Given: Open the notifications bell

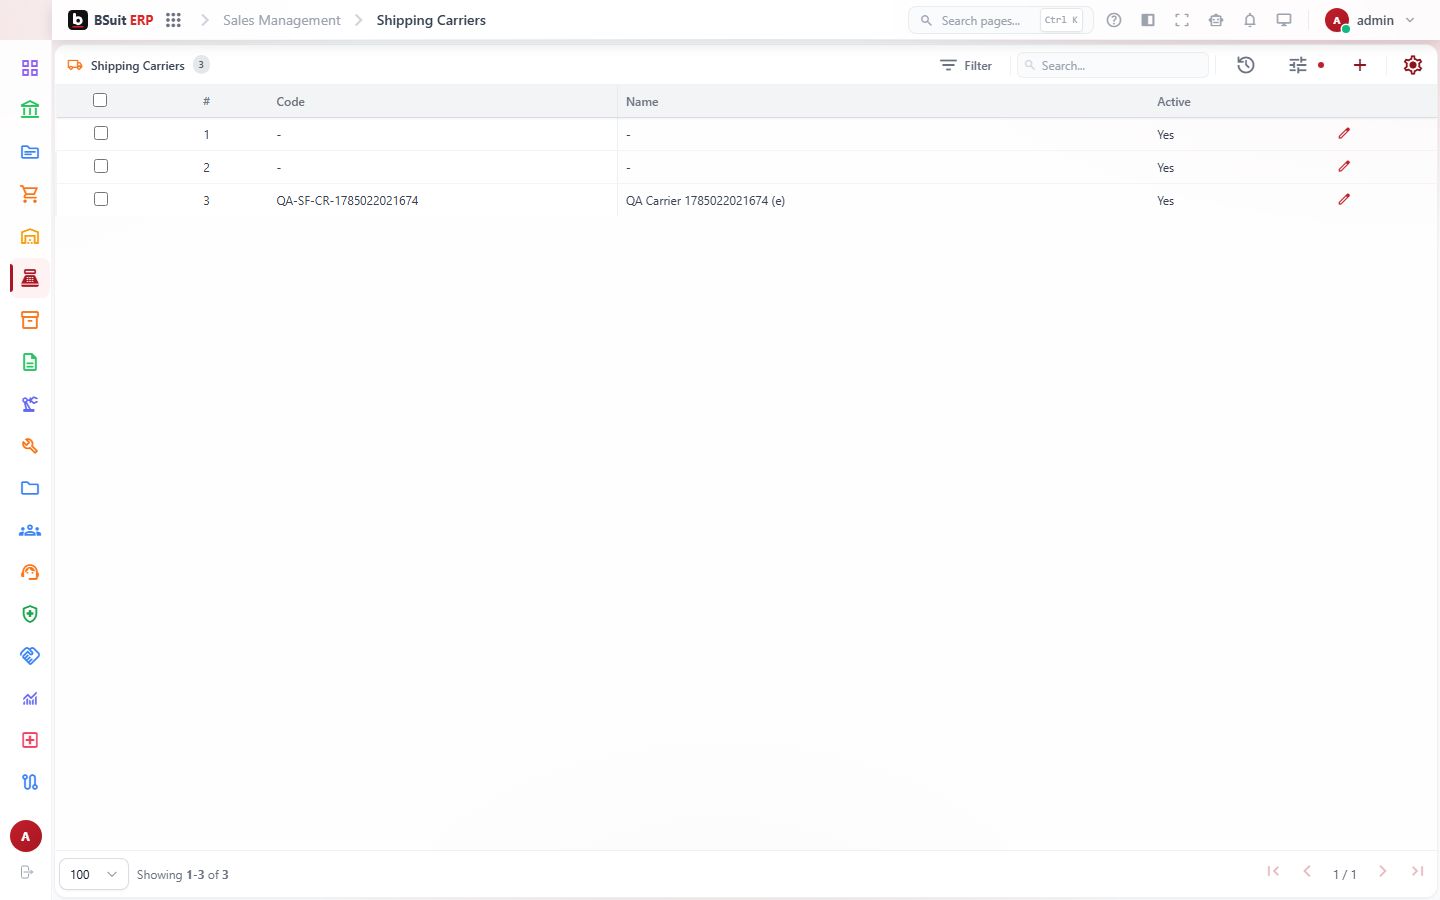Looking at the screenshot, I should (1250, 20).
